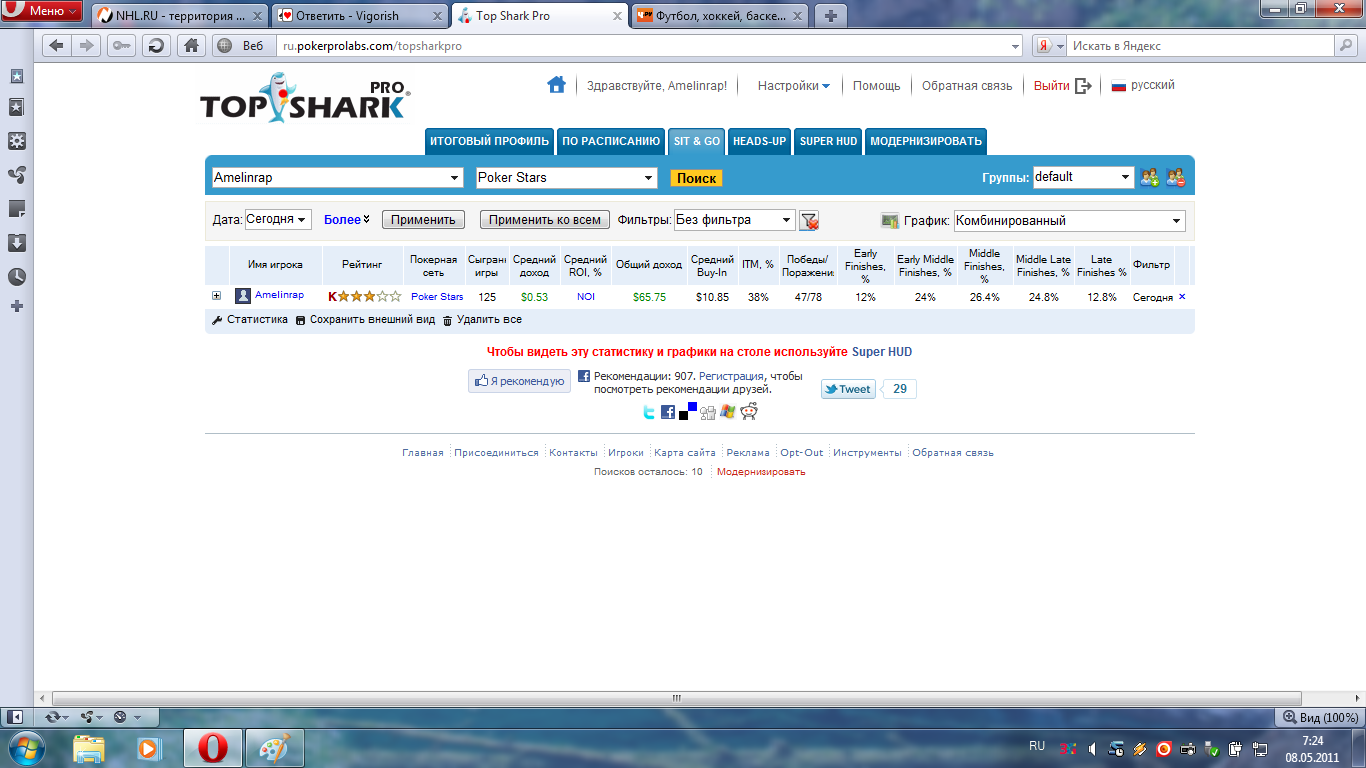The height and width of the screenshot is (768, 1366).
Task: Click the remove group icon
Action: [1175, 178]
